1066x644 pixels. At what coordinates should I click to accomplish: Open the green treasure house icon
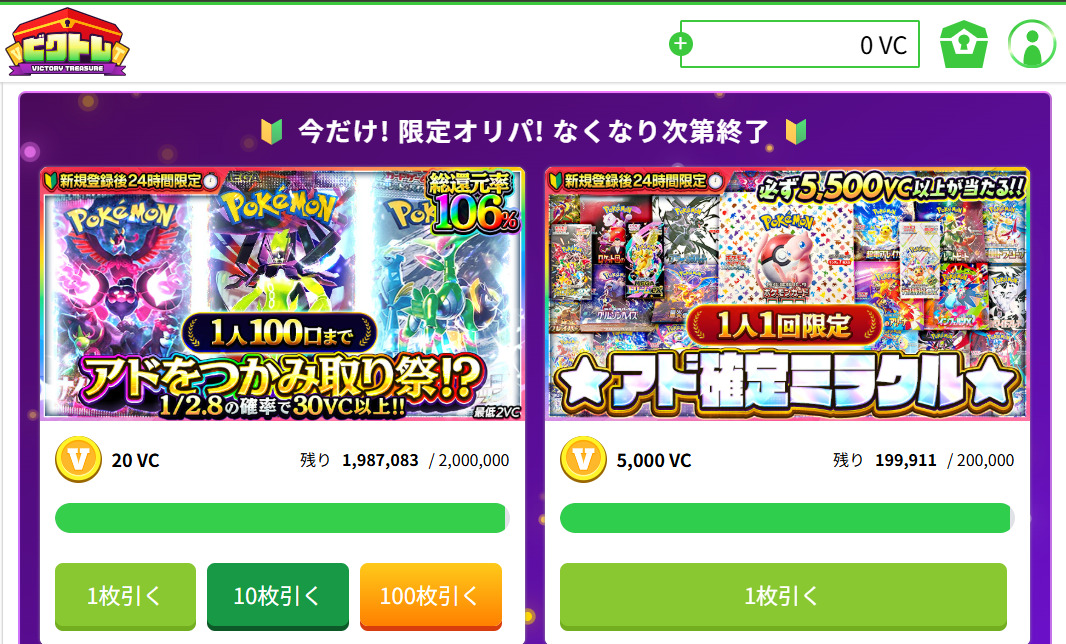tap(963, 44)
